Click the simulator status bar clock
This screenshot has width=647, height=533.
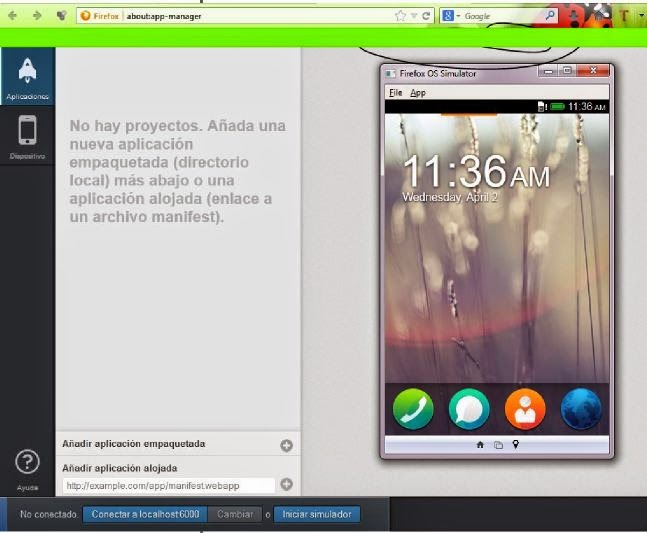pos(586,107)
